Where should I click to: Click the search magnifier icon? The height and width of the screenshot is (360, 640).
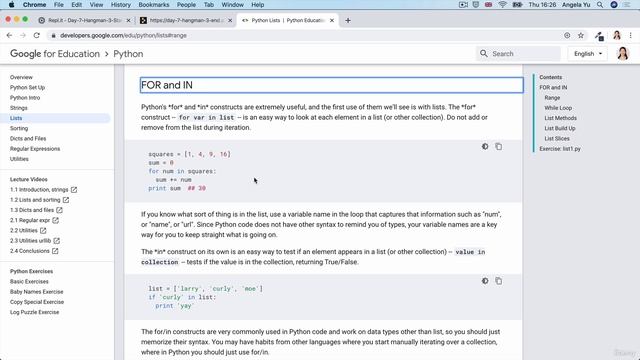coord(484,53)
